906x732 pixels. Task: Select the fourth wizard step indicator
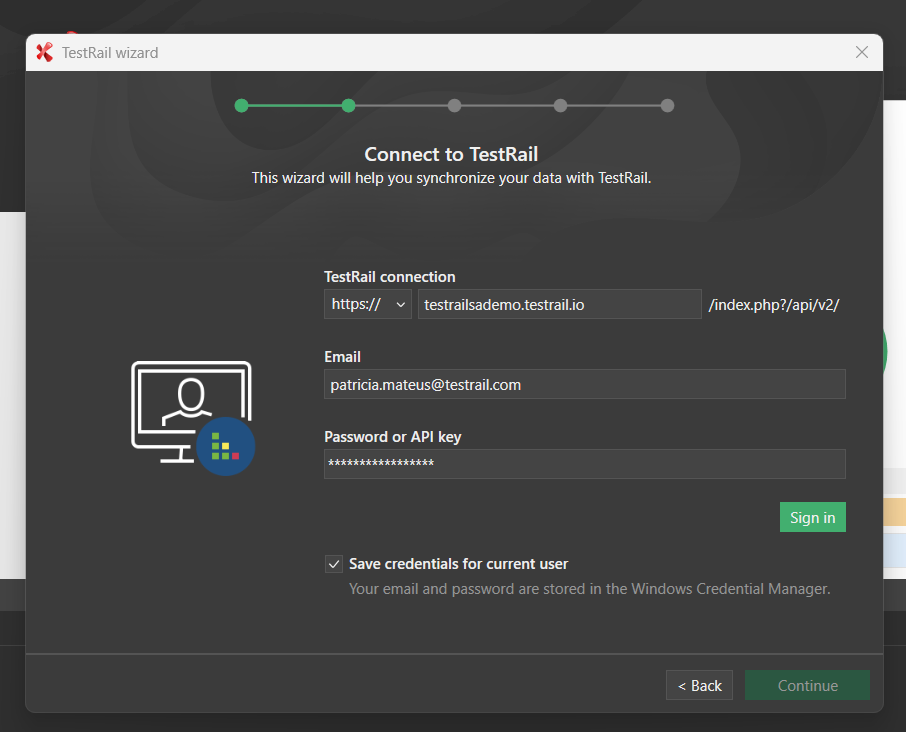[561, 105]
